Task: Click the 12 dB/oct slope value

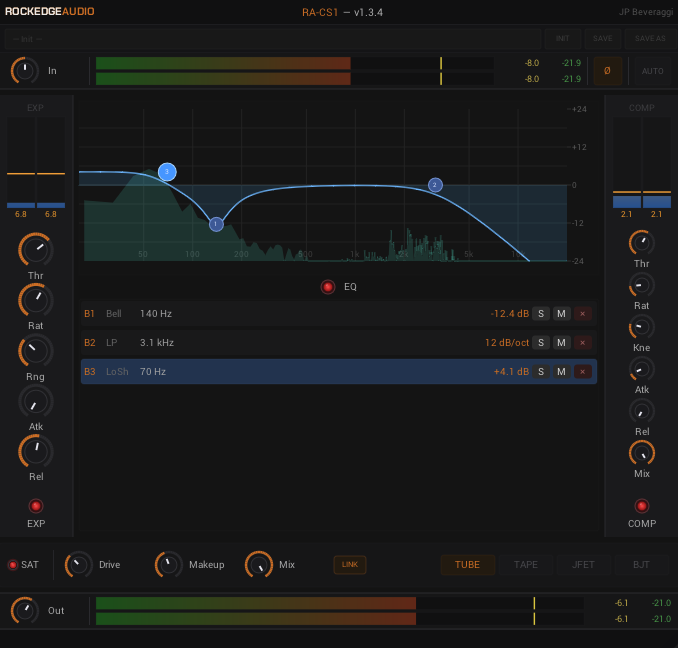Action: pos(507,342)
